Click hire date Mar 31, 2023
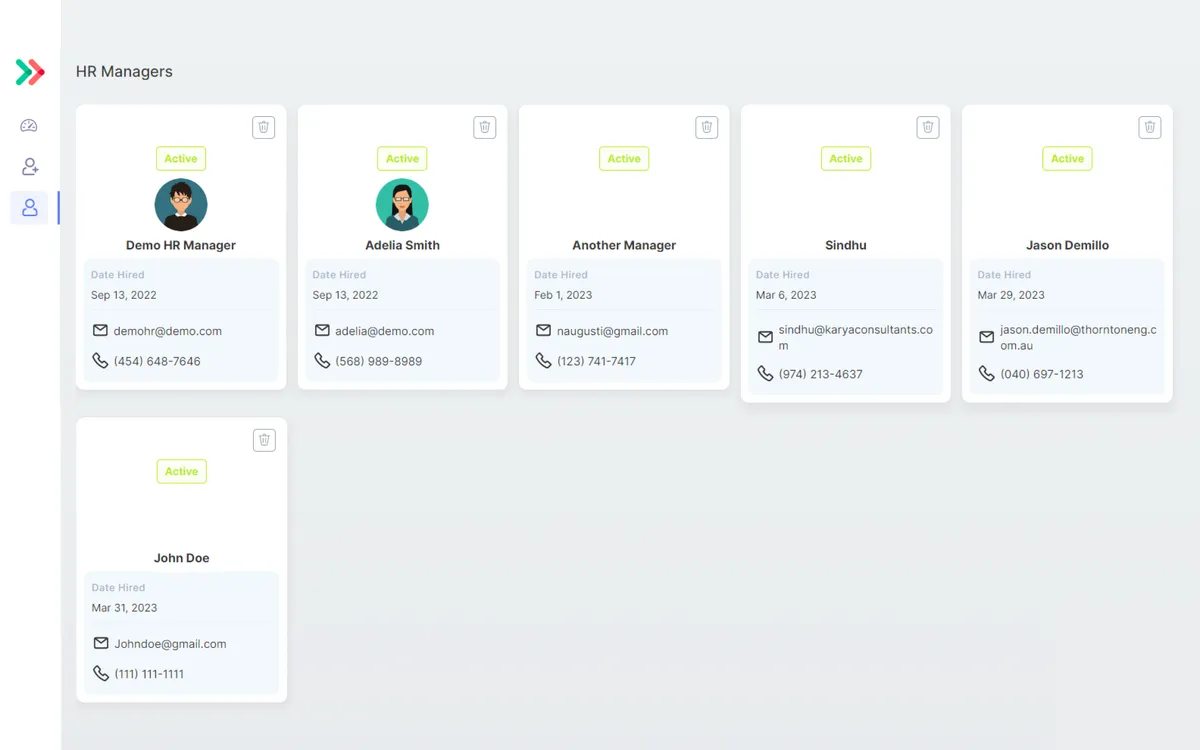 point(124,608)
